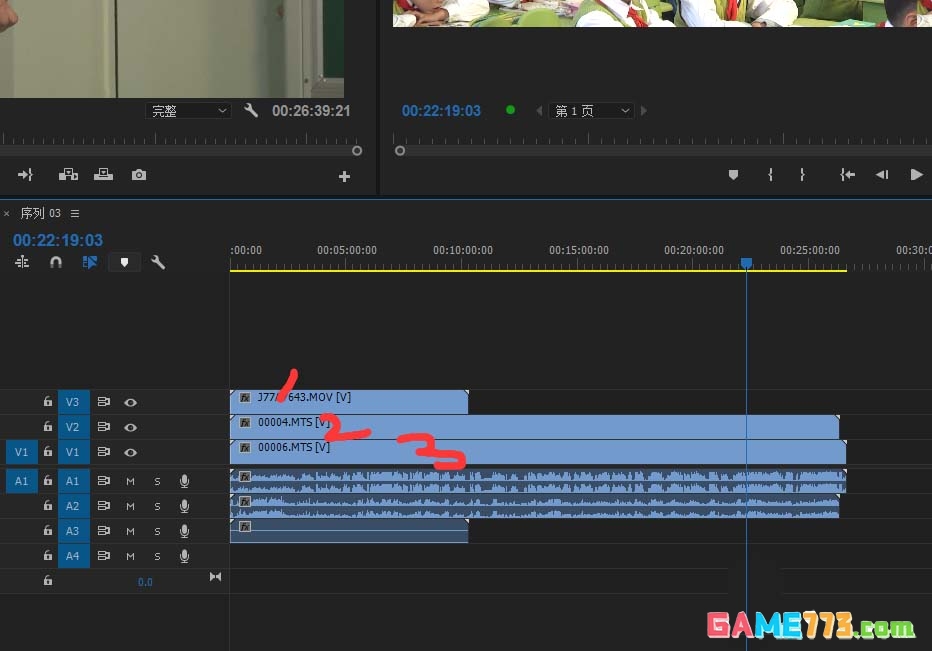Click the master track volume value 0.0
Screen dimensions: 932x651
point(145,582)
